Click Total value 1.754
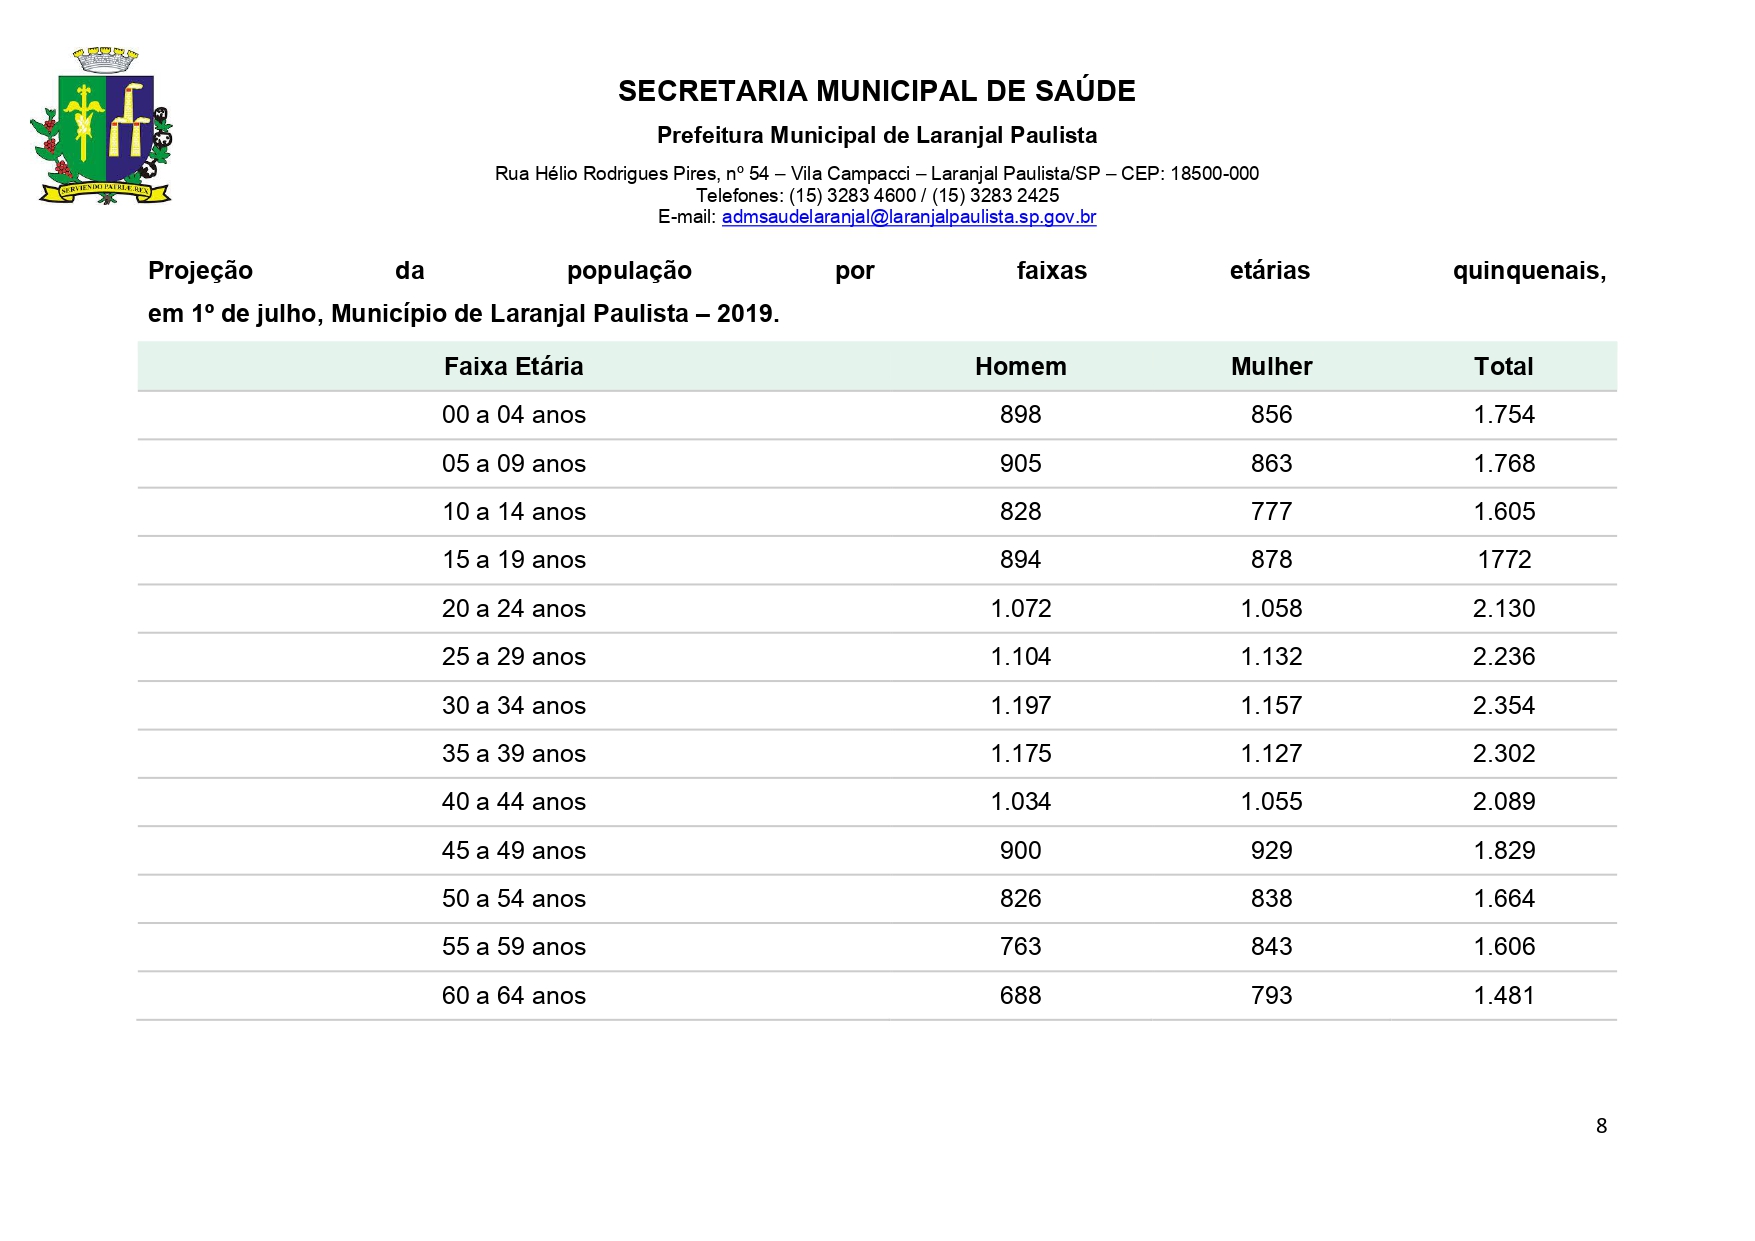The height and width of the screenshot is (1241, 1755). click(x=1504, y=415)
